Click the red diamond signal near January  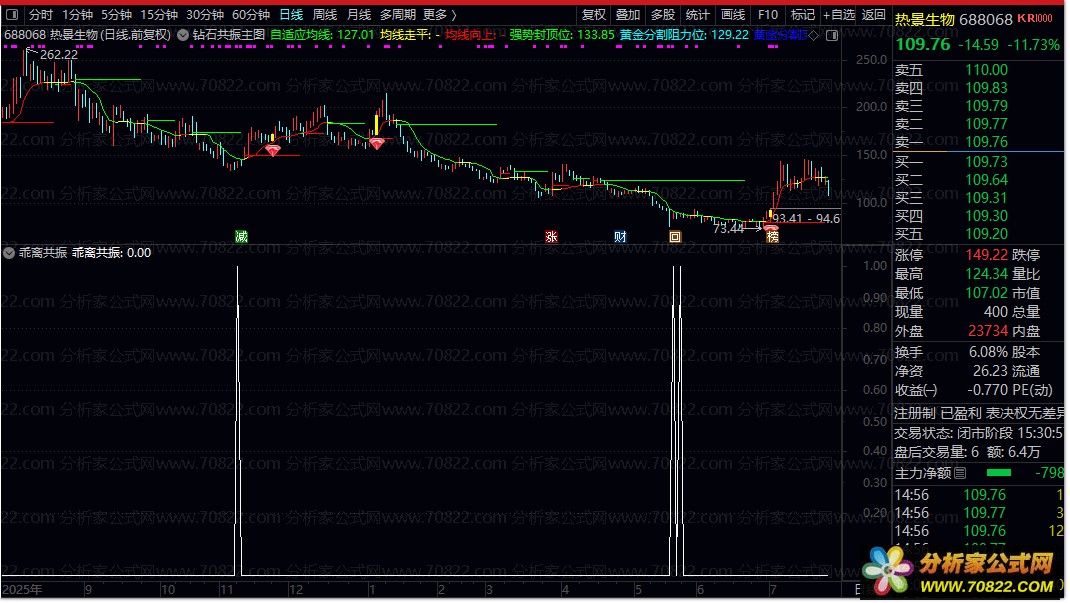point(377,143)
